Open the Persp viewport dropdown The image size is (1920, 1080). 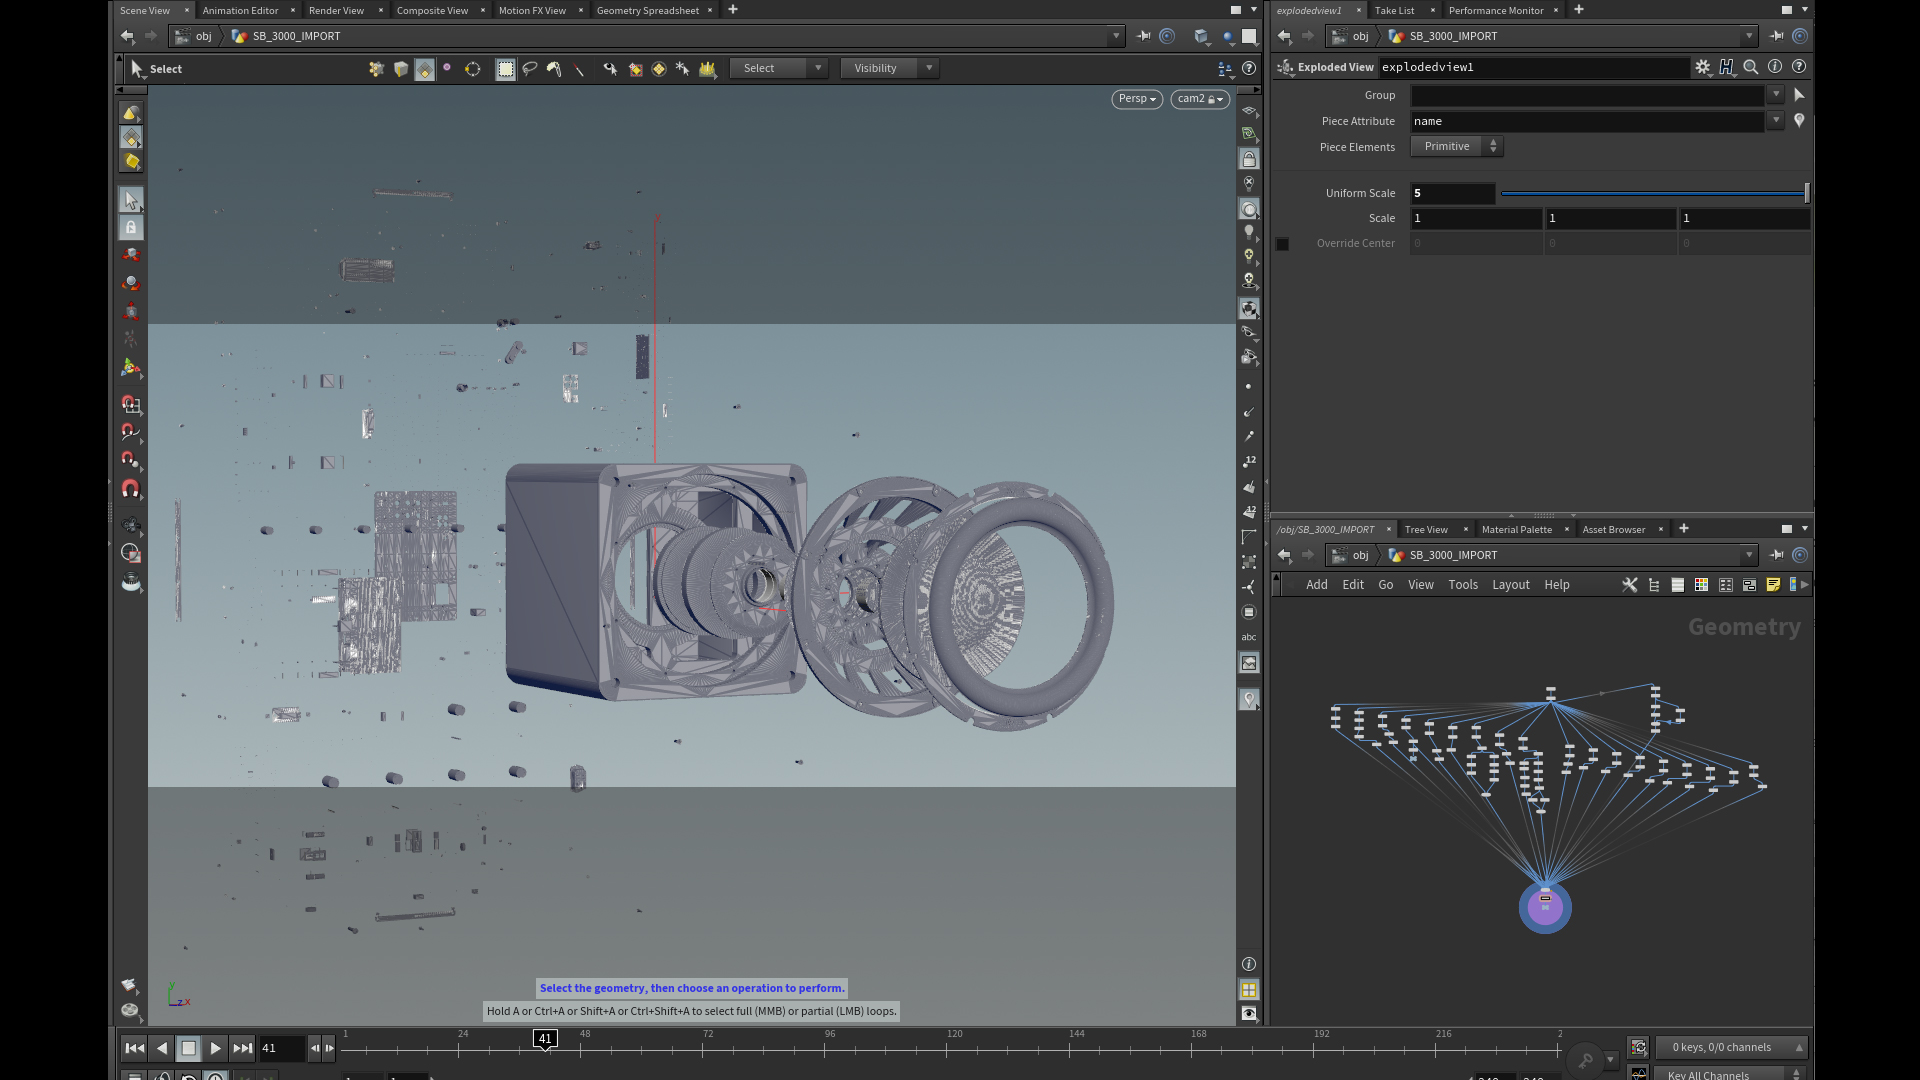[1137, 99]
